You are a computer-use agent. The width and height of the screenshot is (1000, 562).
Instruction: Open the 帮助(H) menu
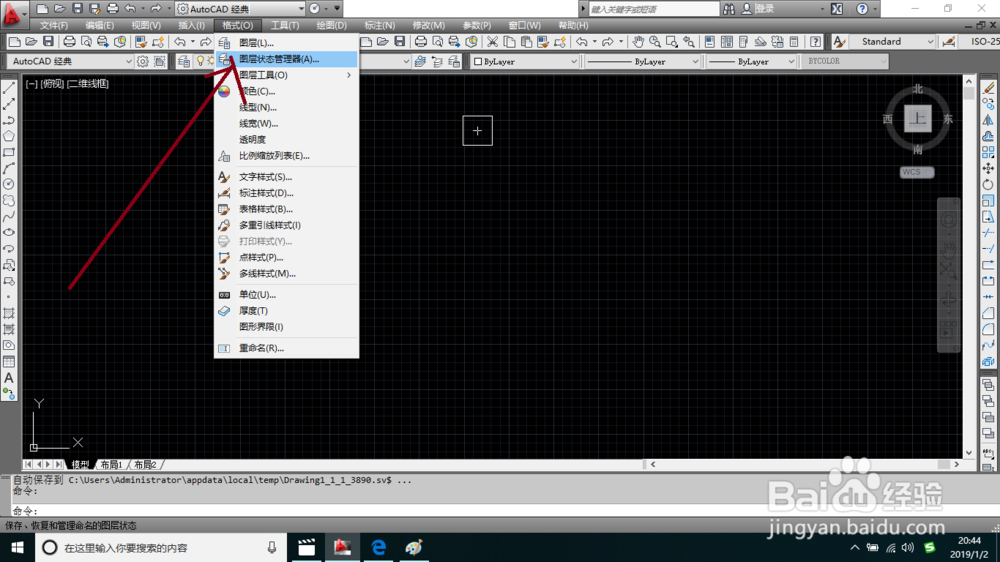tap(573, 26)
